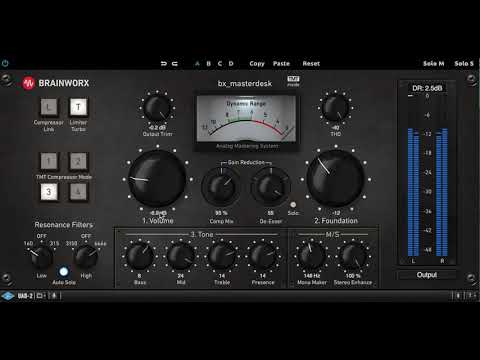Select settings bank B
The width and height of the screenshot is (480, 360).
coord(208,63)
